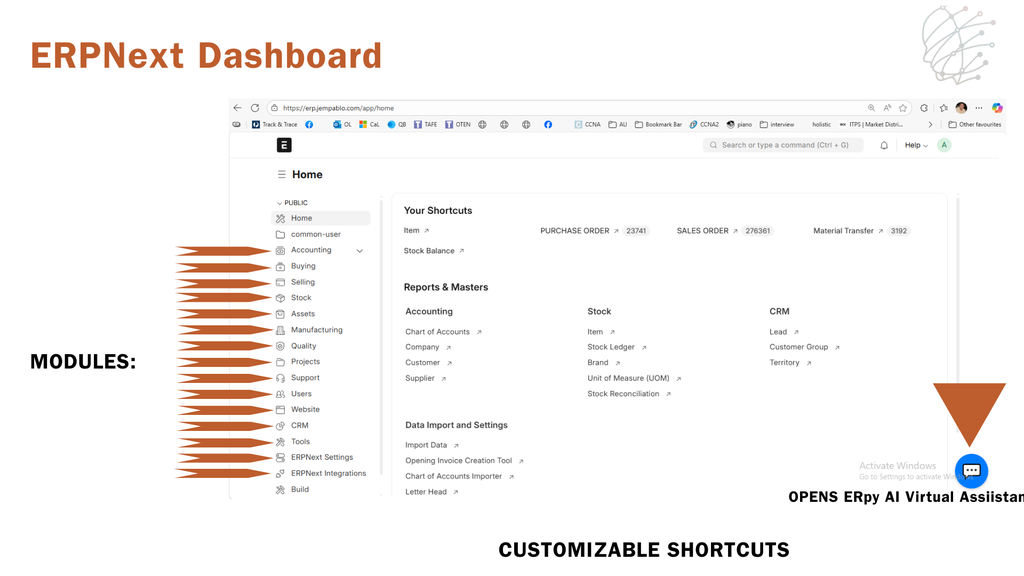Viewport: 1024px width, 576px height.
Task: Click the Build module icon
Action: pyautogui.click(x=280, y=489)
